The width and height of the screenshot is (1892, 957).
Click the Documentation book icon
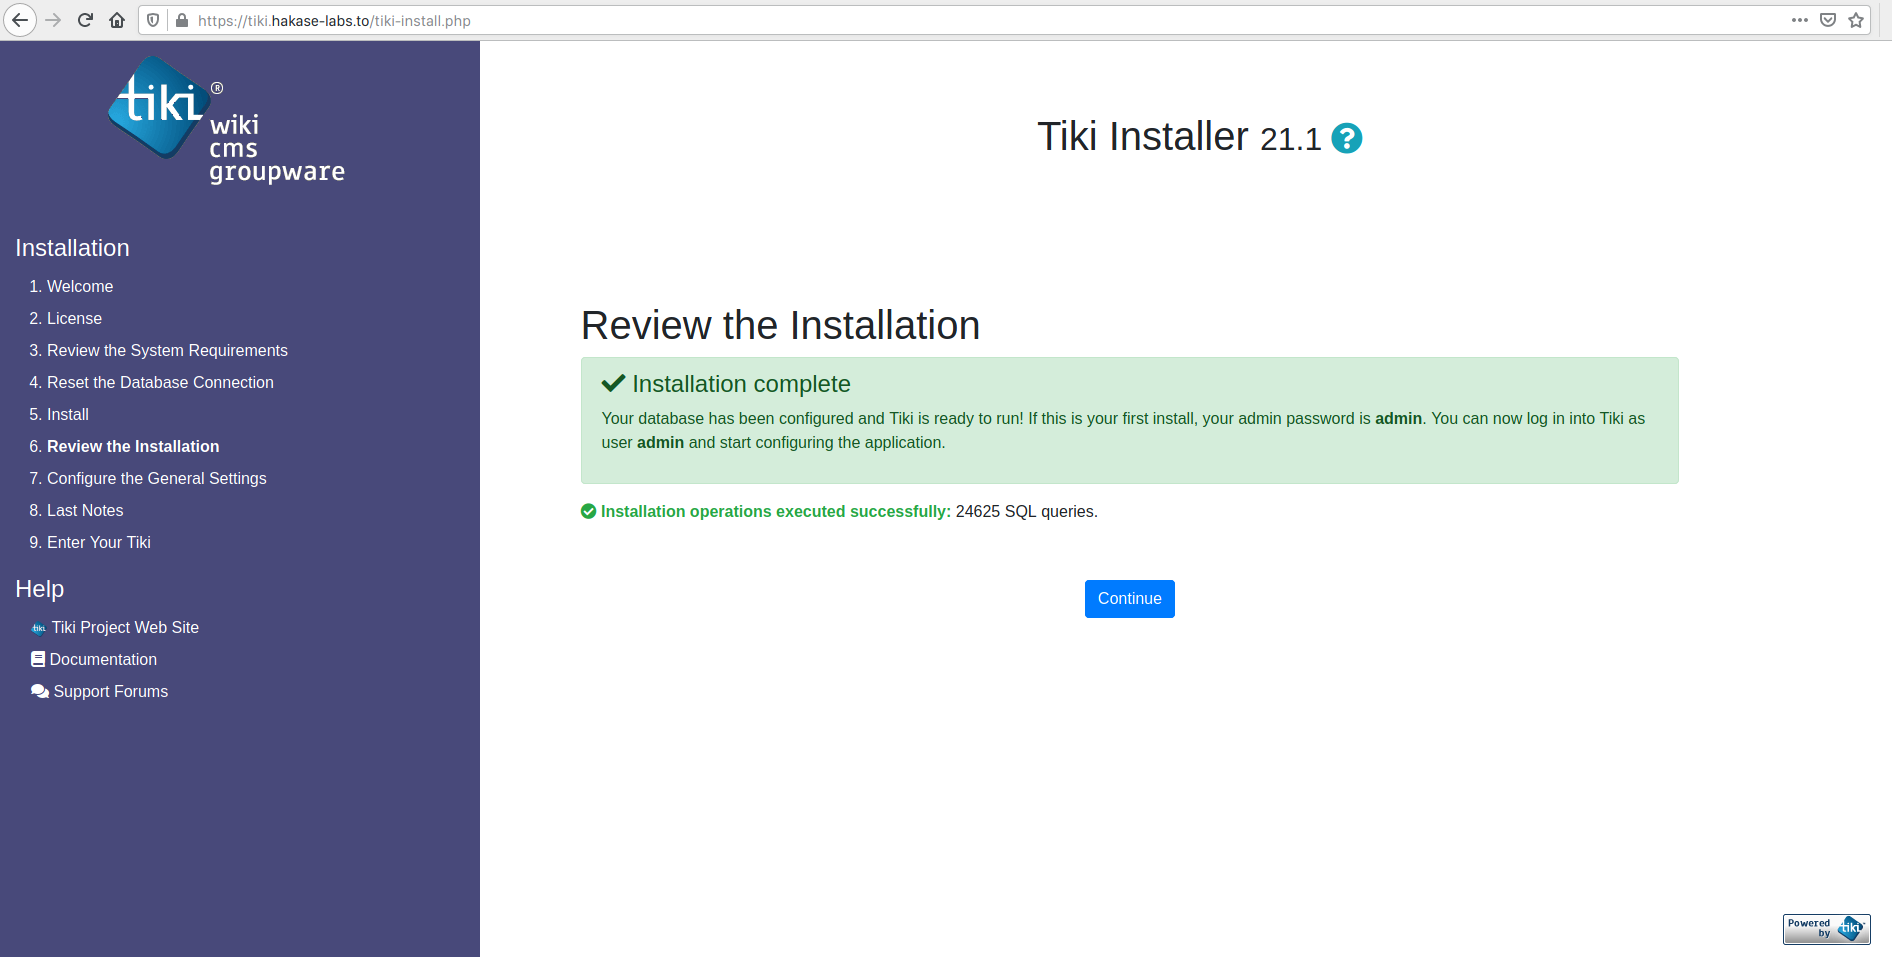[38, 659]
